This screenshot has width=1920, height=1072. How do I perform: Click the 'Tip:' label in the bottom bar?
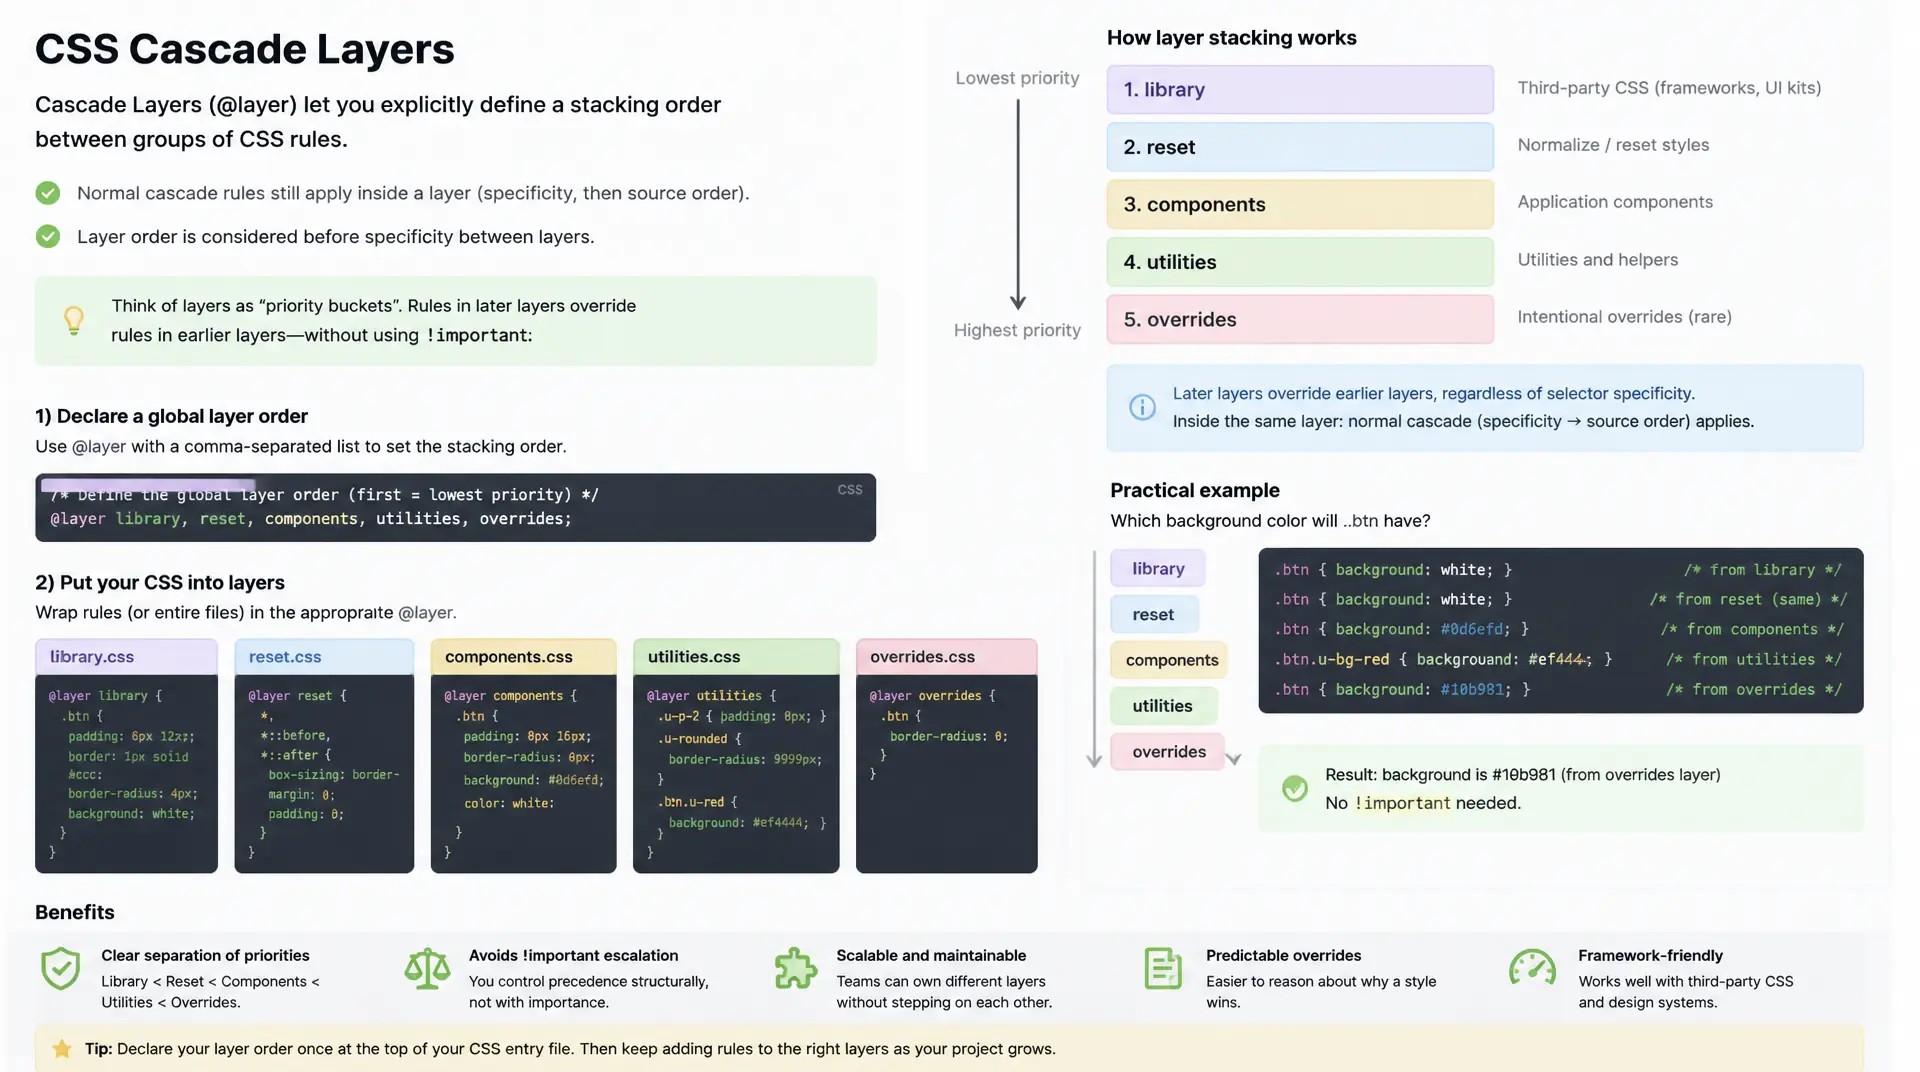98,1049
